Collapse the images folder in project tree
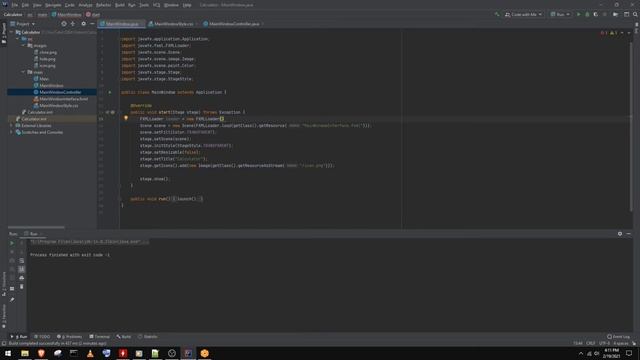 (x=23, y=46)
